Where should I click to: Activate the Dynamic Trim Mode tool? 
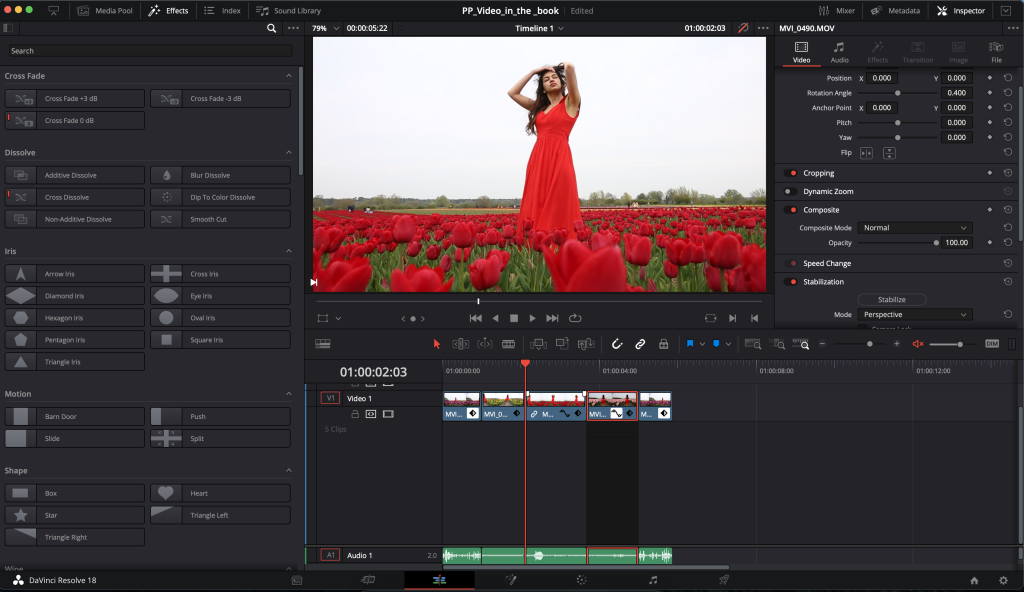coord(485,344)
